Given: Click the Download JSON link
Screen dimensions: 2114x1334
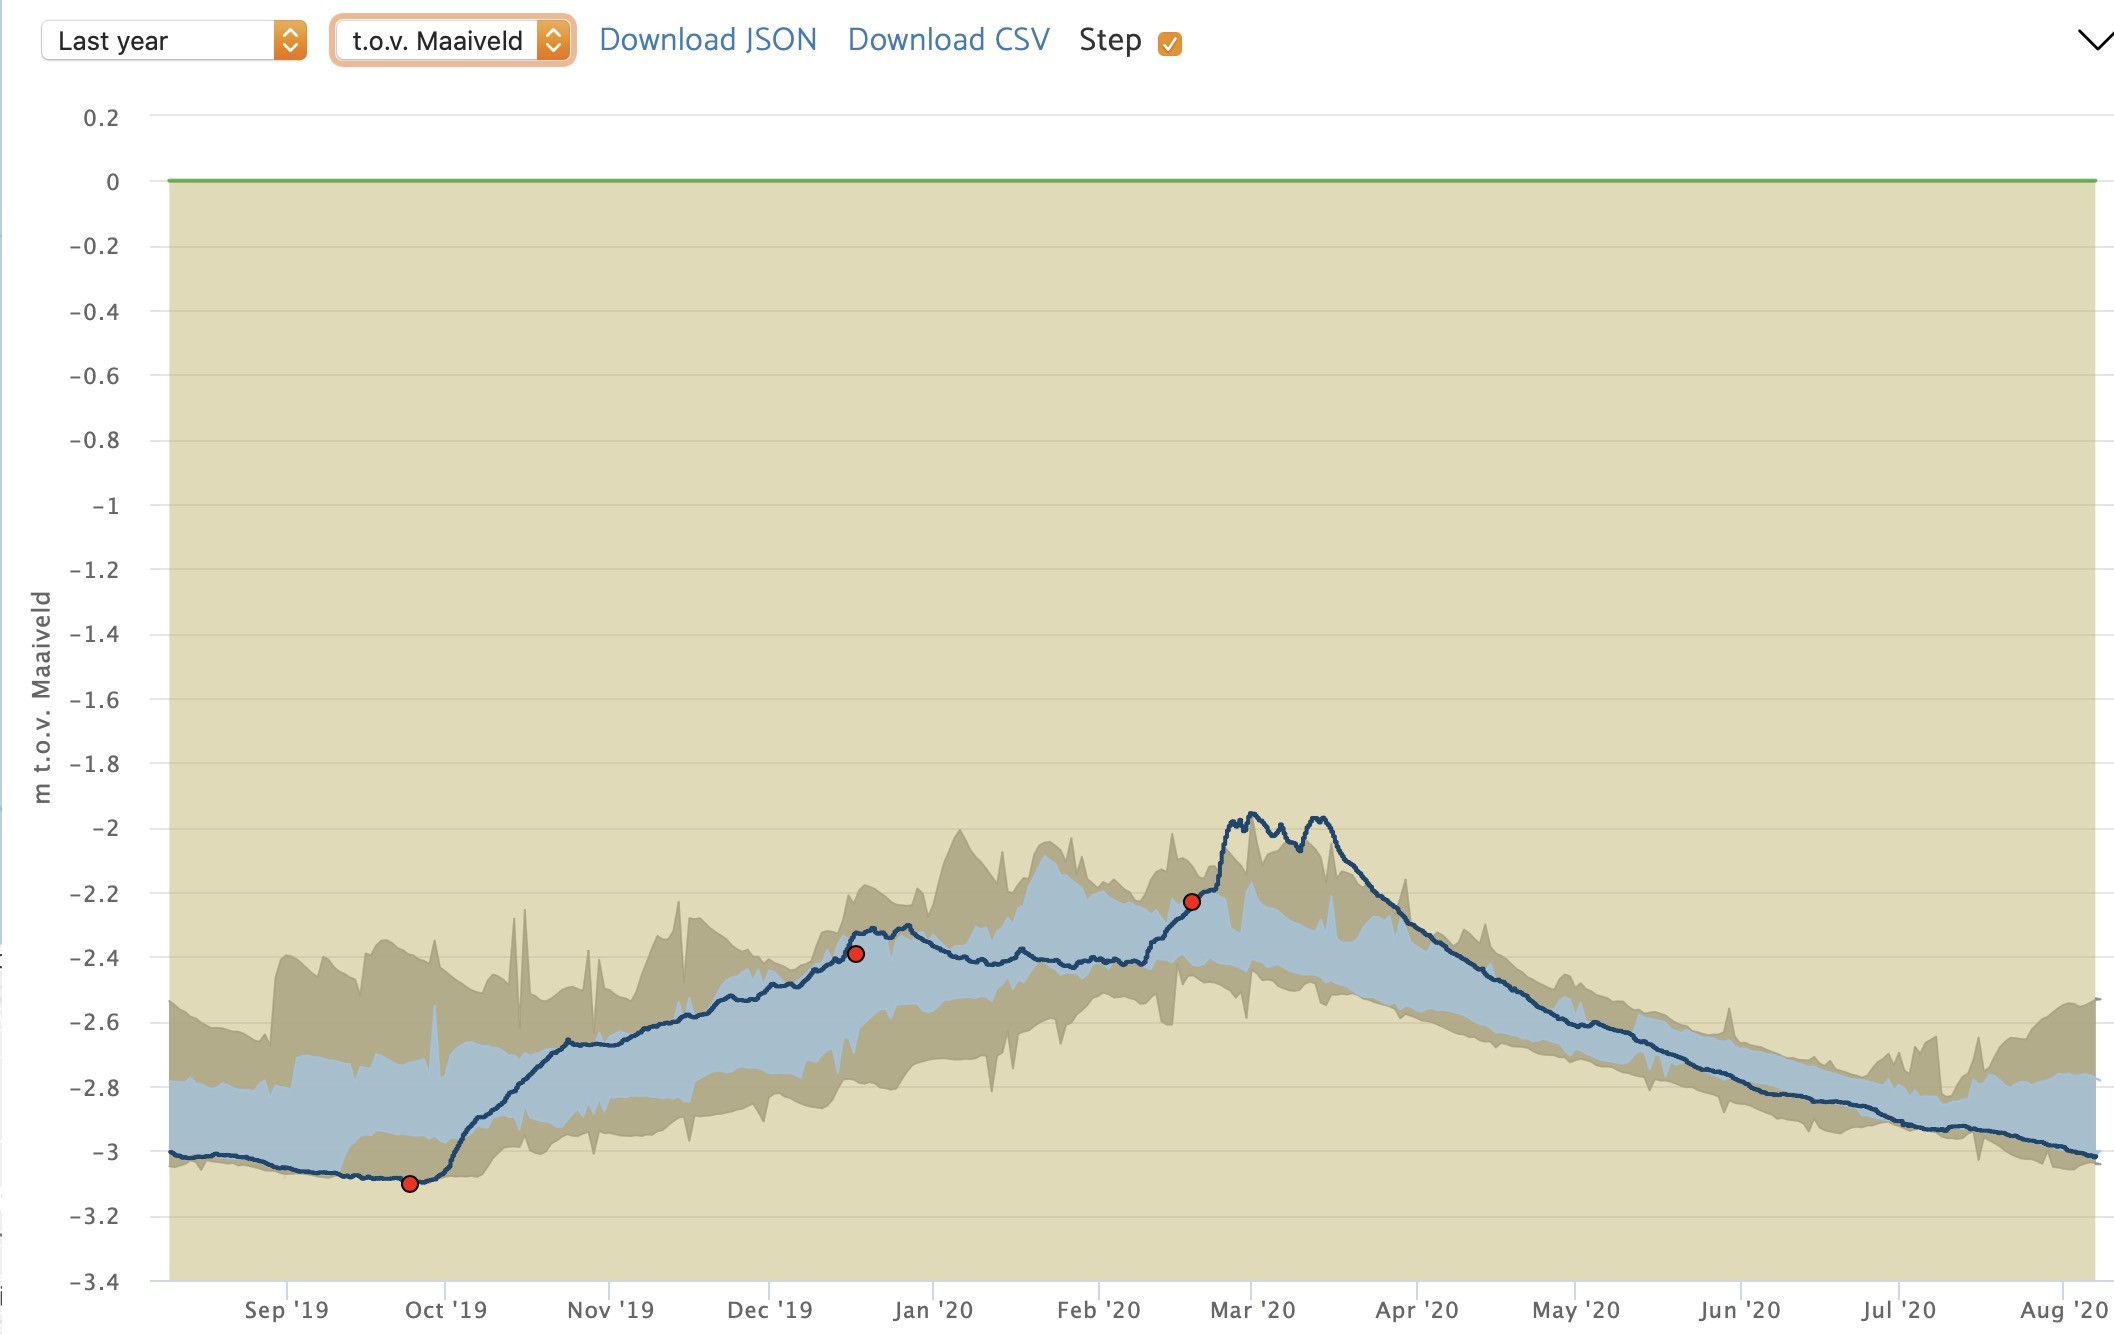Looking at the screenshot, I should pos(708,40).
